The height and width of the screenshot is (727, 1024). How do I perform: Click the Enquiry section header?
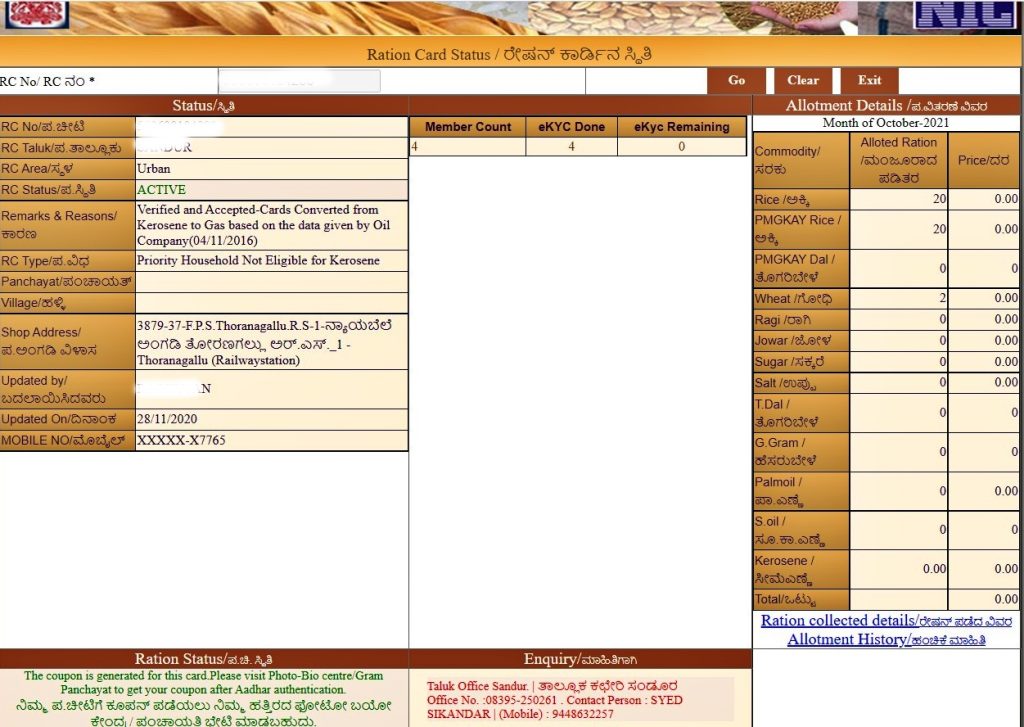[579, 656]
